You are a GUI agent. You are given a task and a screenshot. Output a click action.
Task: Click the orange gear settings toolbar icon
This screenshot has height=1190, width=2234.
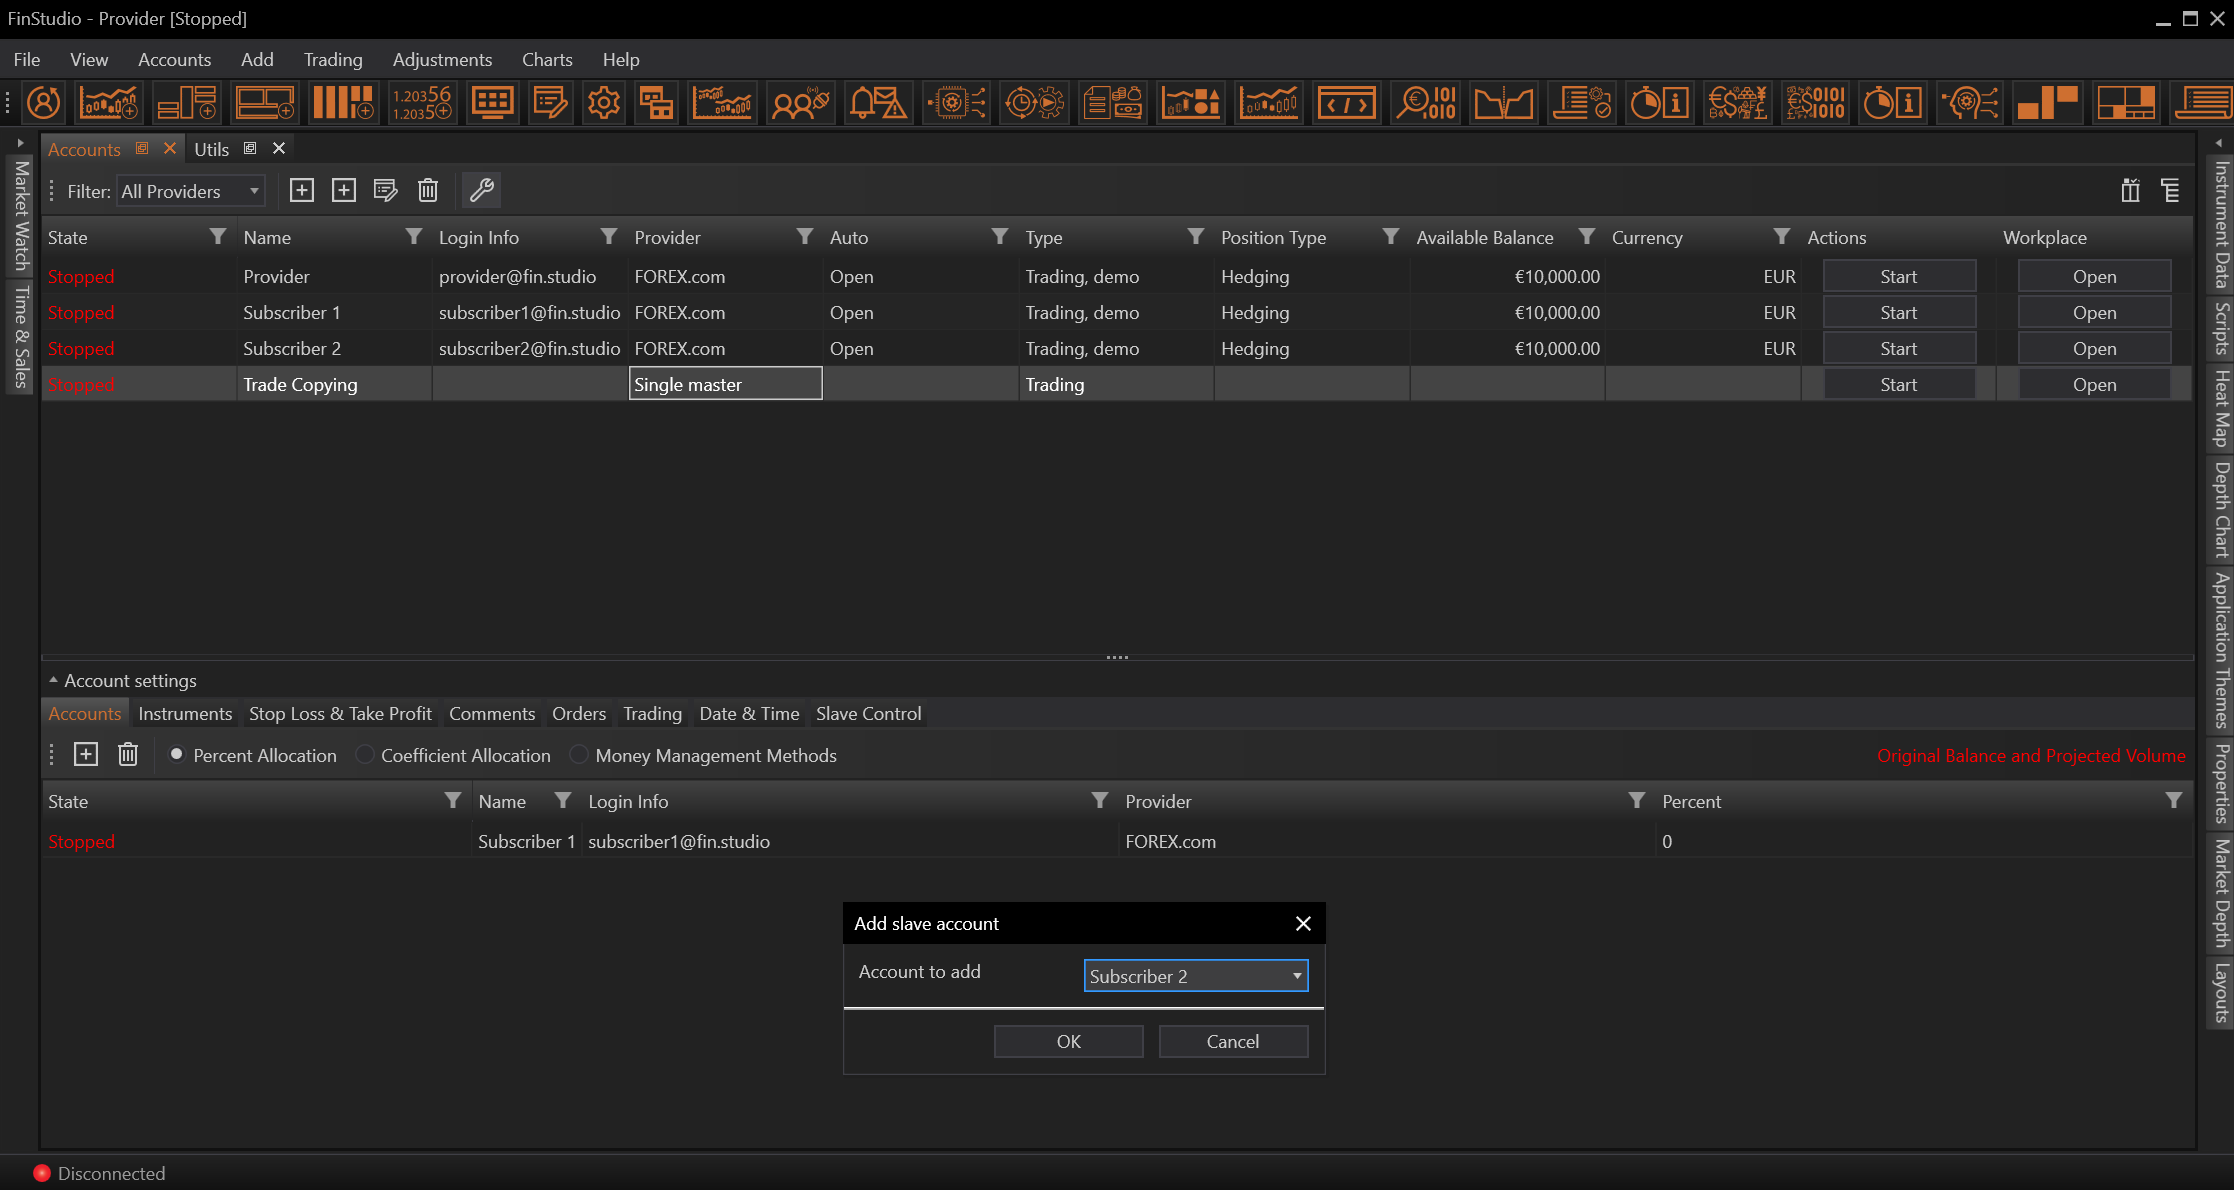pos(603,103)
